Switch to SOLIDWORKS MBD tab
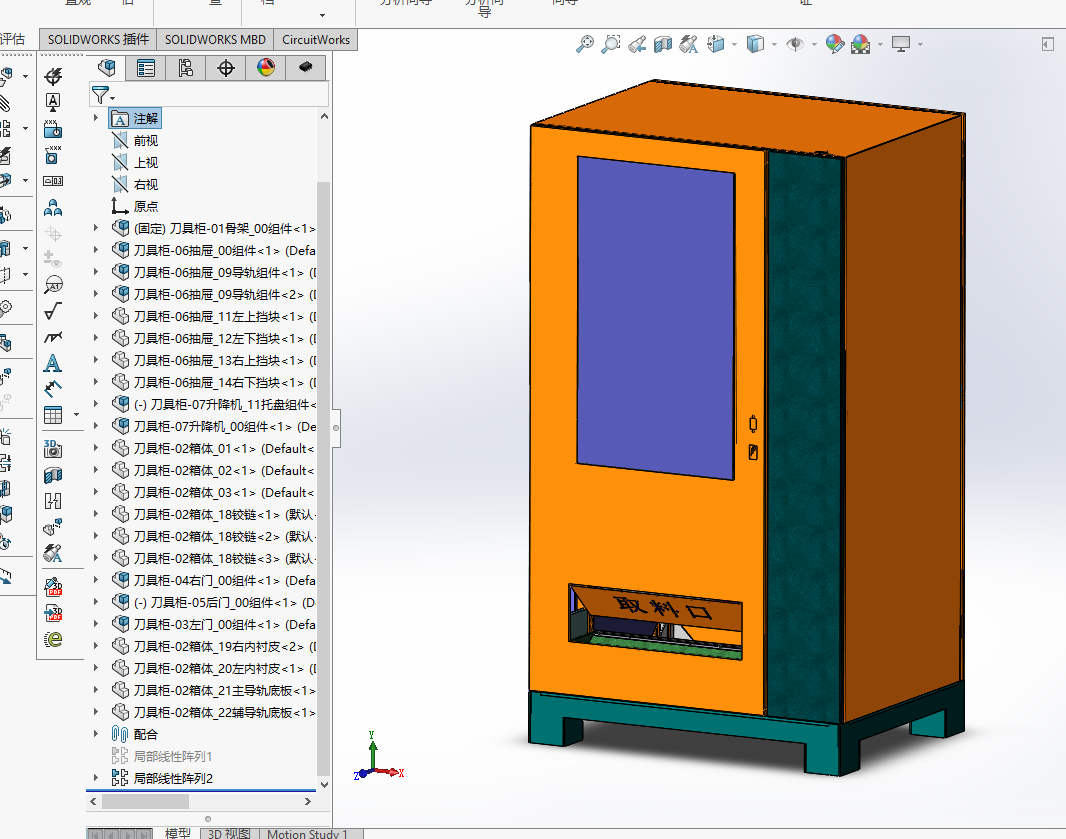This screenshot has height=839, width=1066. 215,39
